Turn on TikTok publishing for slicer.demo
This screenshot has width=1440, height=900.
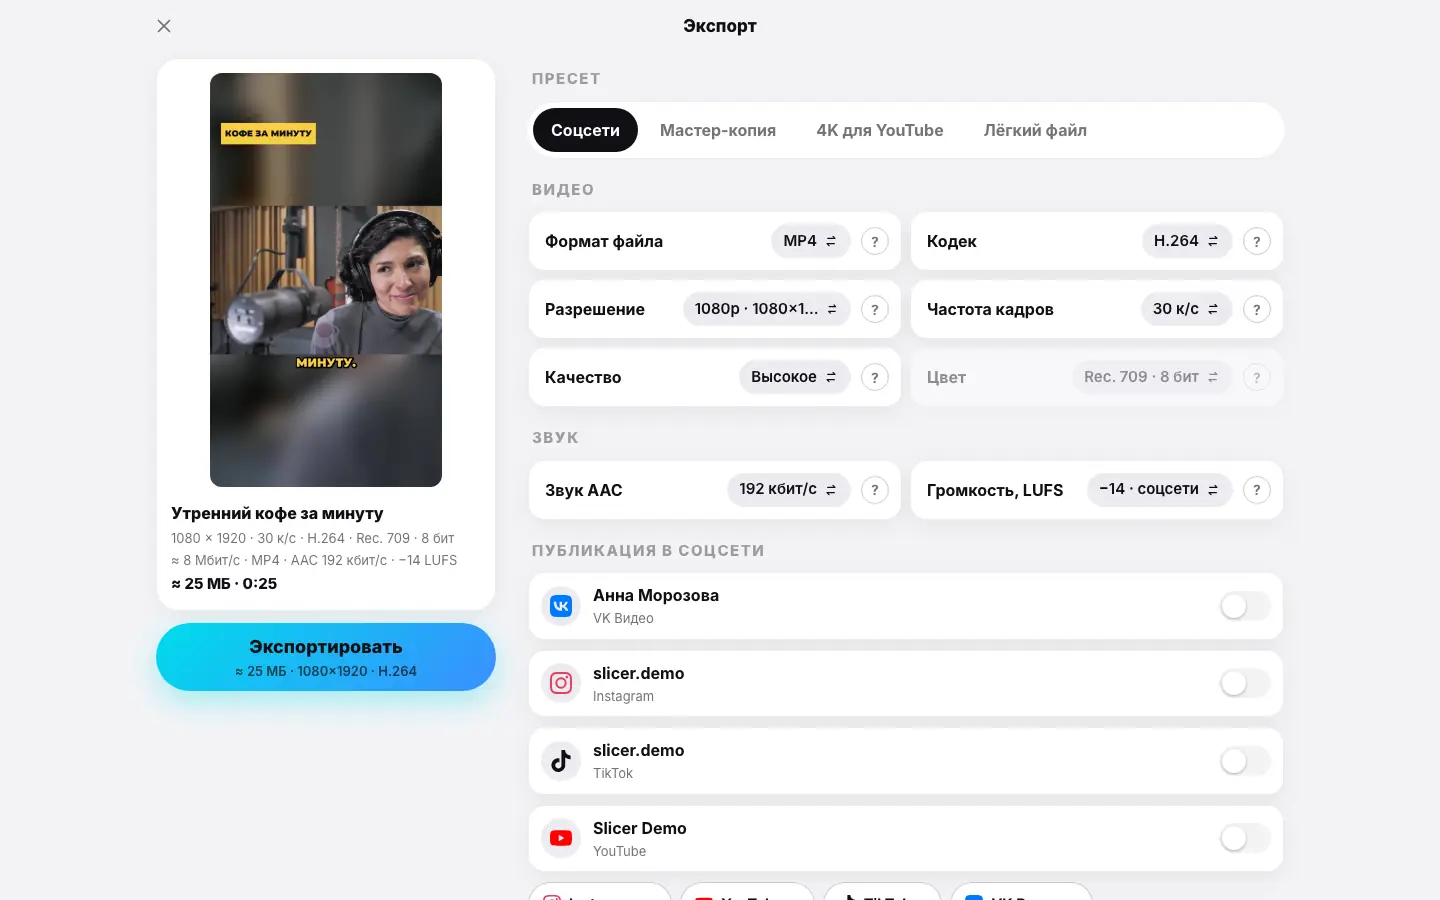click(x=1245, y=761)
